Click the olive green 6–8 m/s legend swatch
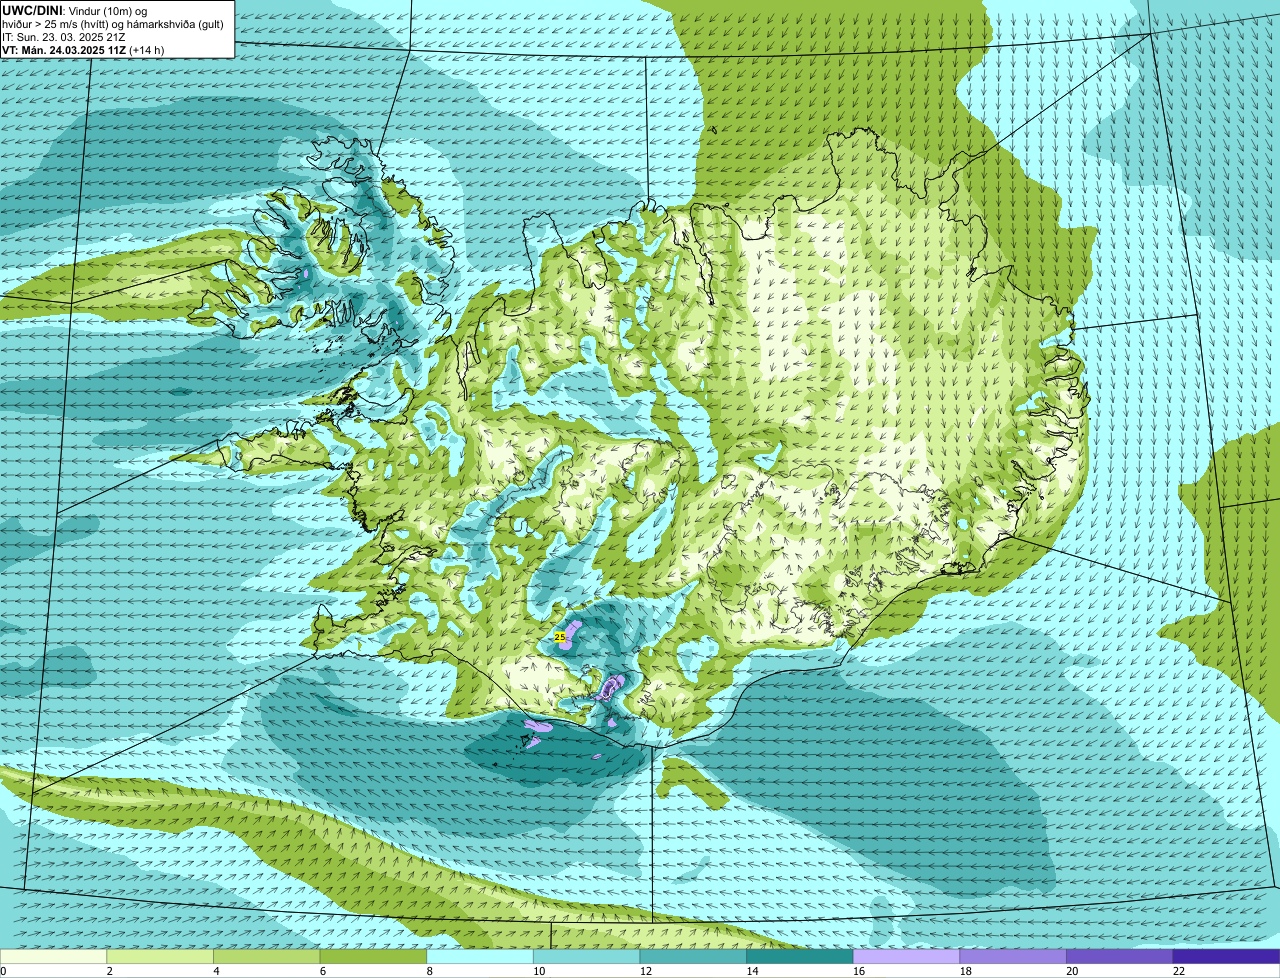The width and height of the screenshot is (1280, 978). click(x=373, y=956)
